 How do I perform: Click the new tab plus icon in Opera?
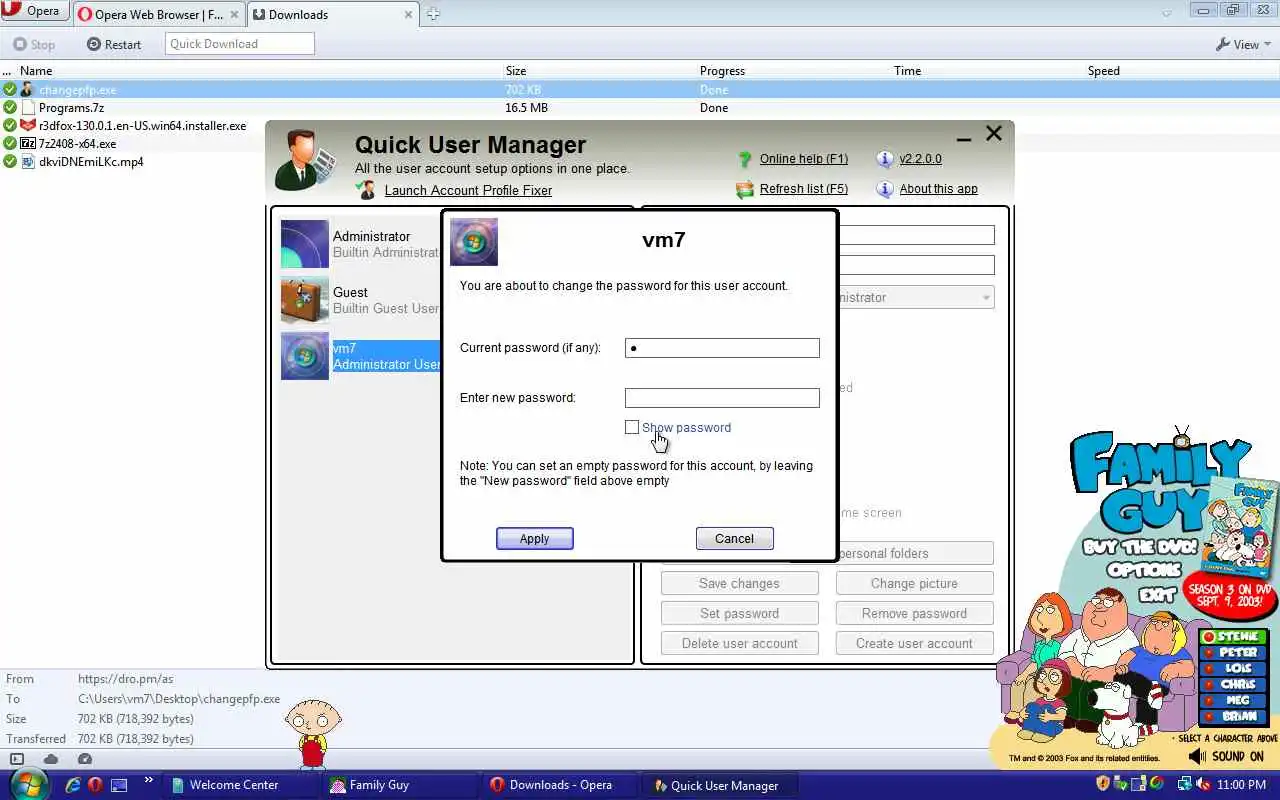coord(433,14)
